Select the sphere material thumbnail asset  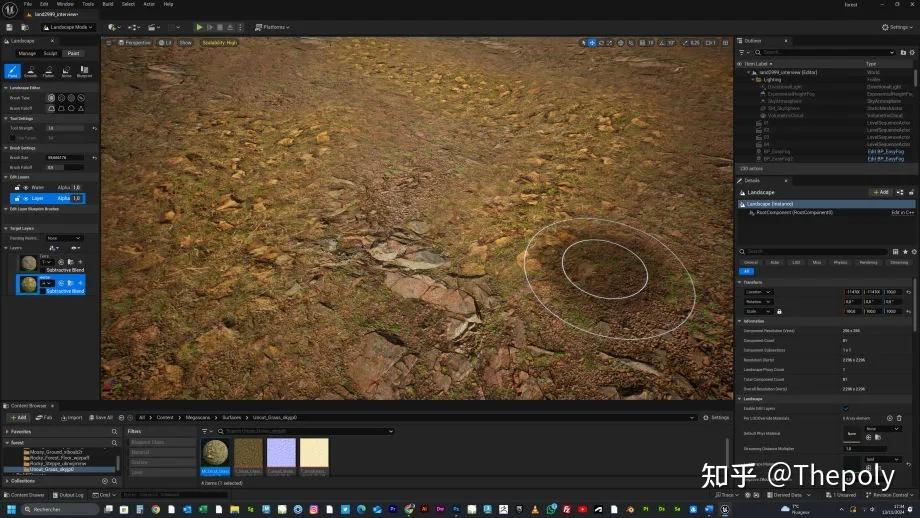pyautogui.click(x=215, y=456)
